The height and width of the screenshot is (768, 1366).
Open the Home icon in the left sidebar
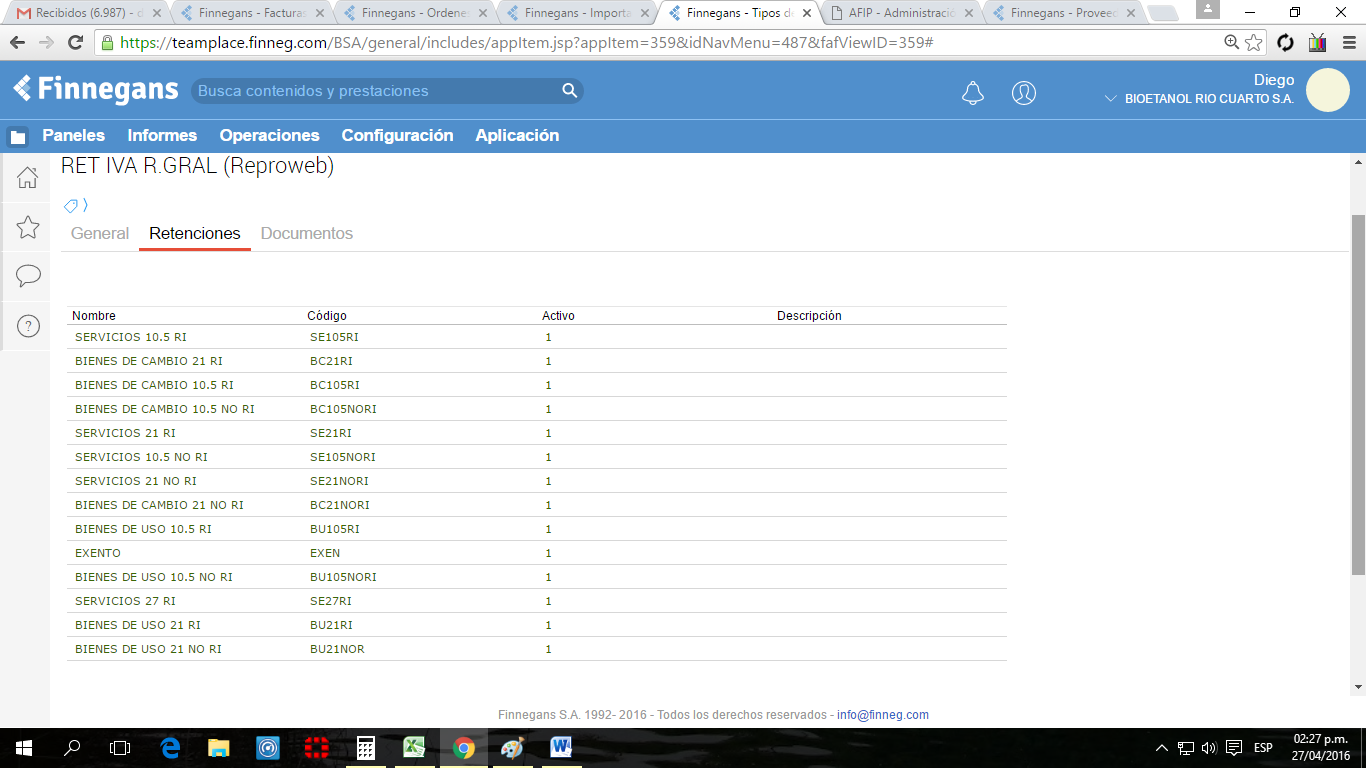pos(28,178)
